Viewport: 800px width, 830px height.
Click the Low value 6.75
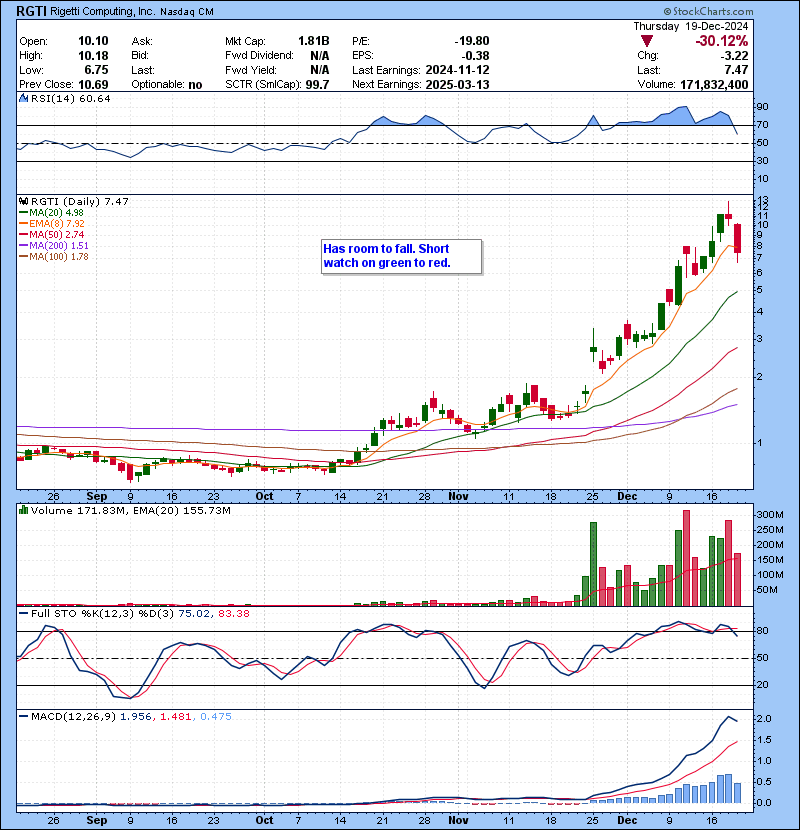96,70
